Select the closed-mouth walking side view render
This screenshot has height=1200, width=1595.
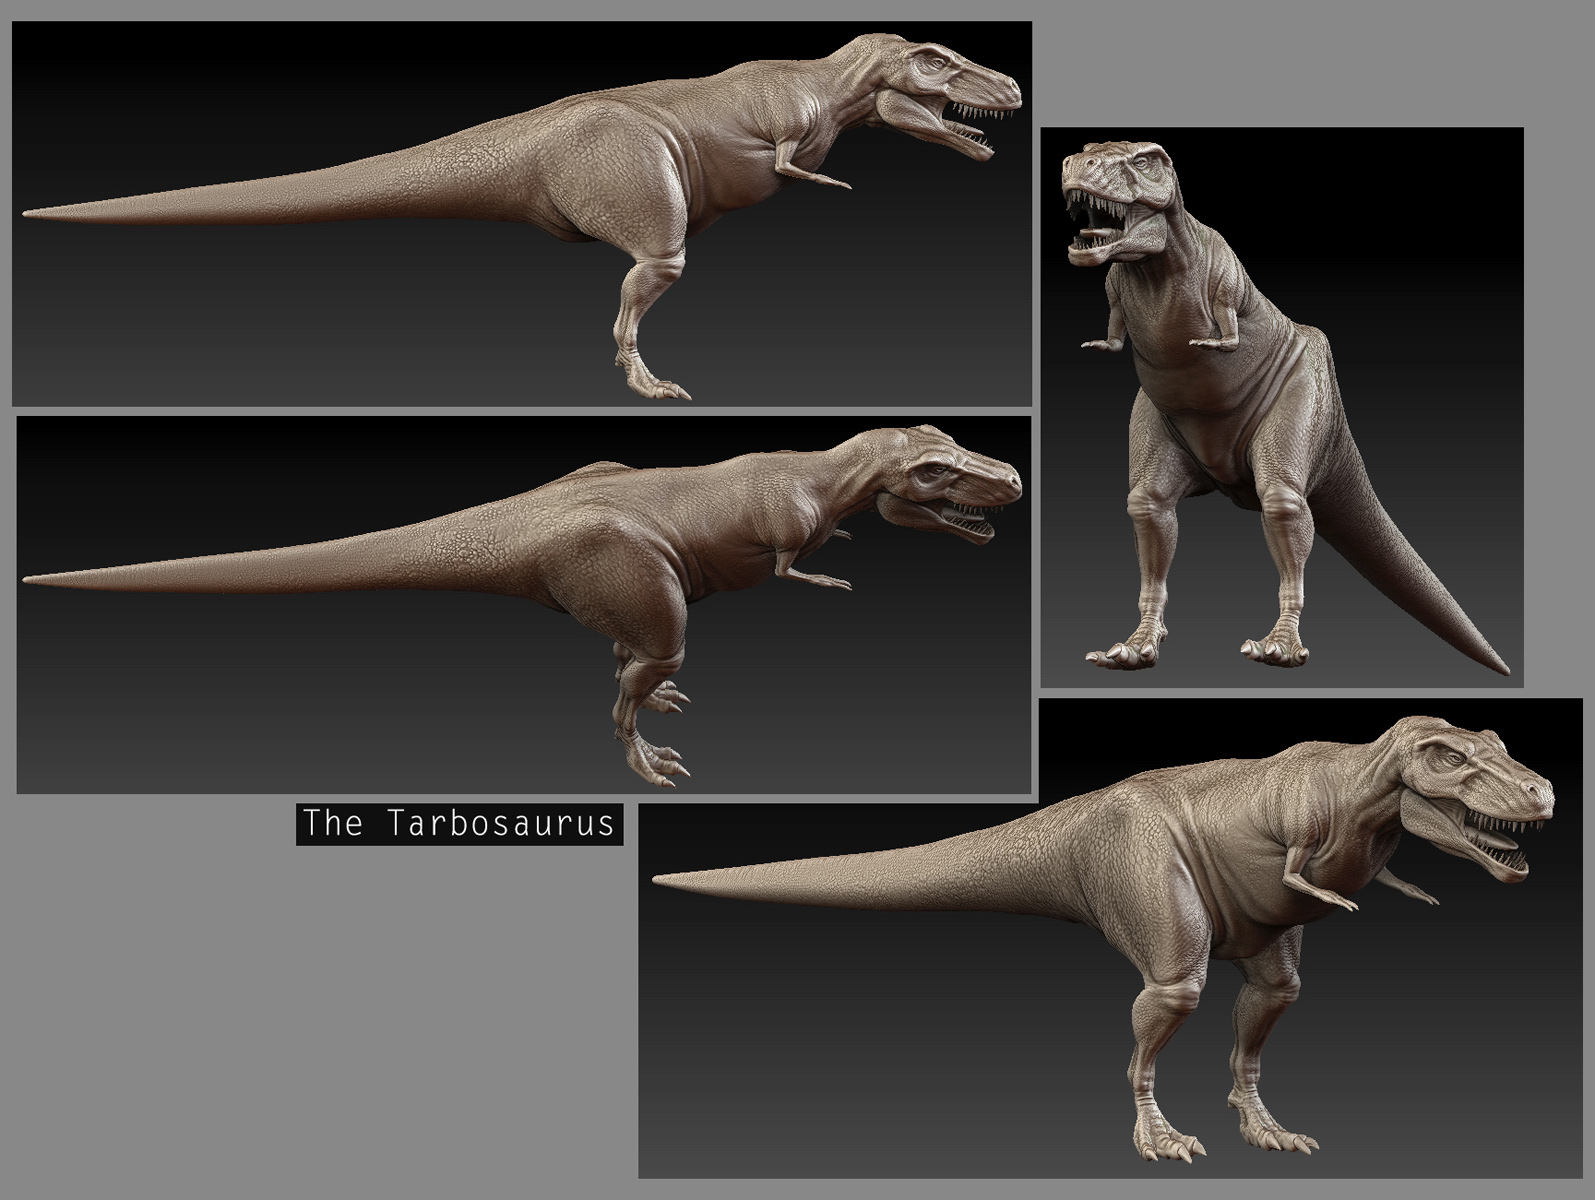click(523, 605)
